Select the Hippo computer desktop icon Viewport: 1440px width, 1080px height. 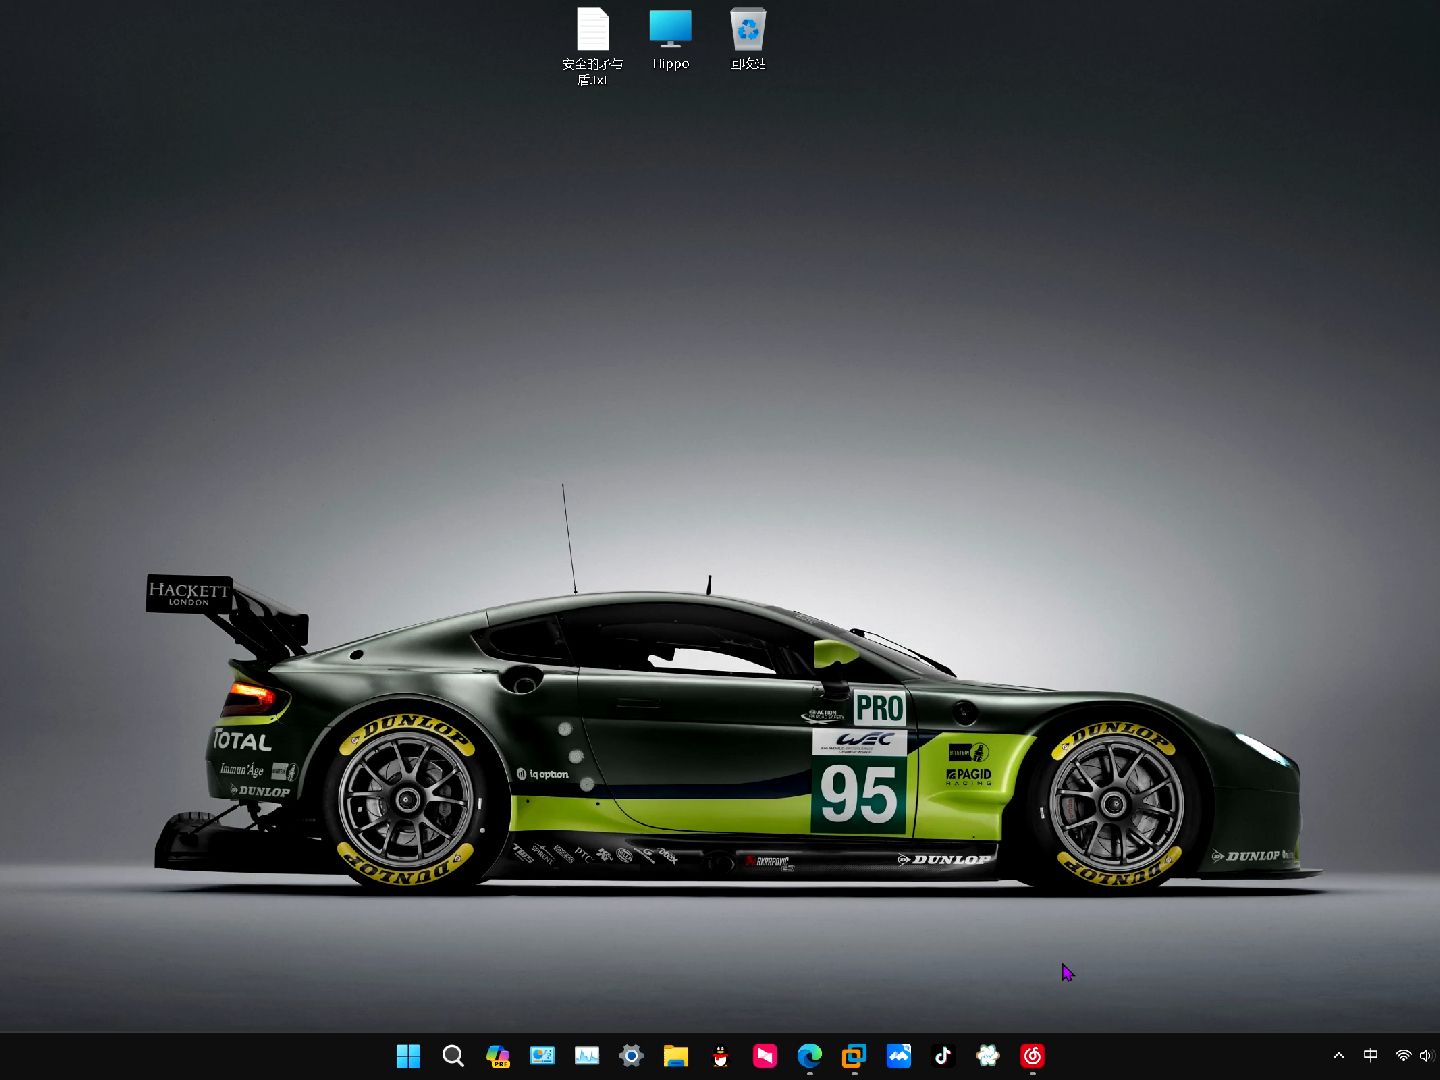tap(670, 40)
